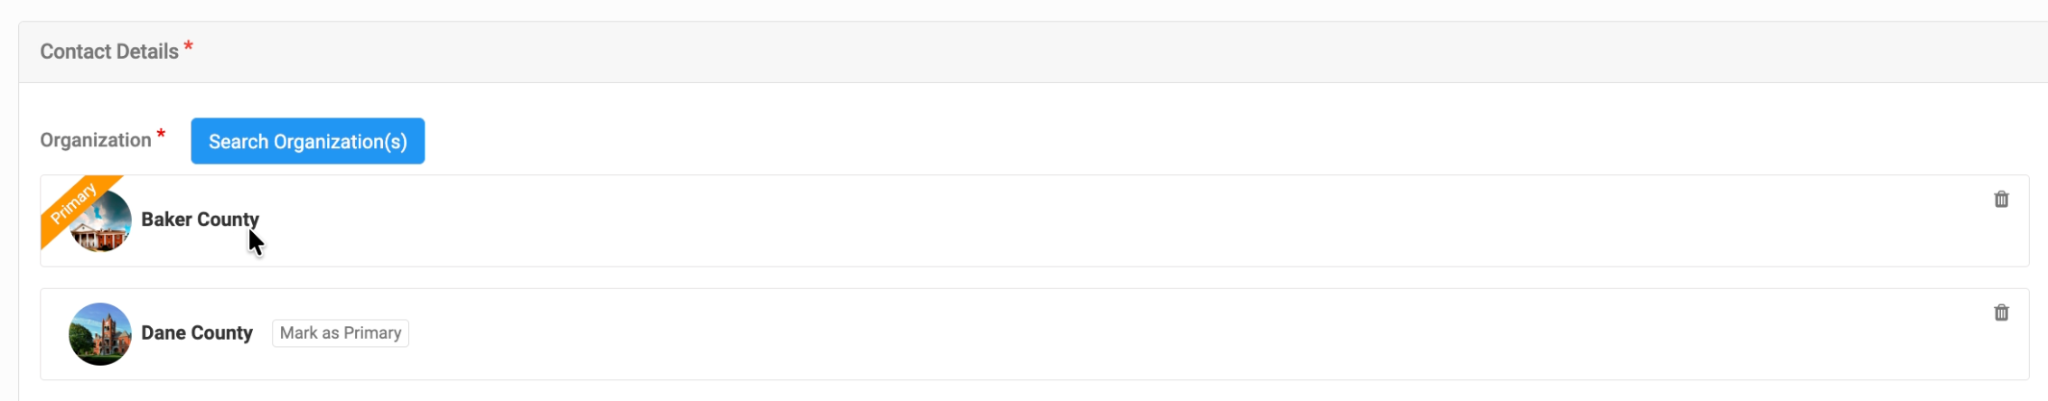Click the word "County" in Baker County
The width and height of the screenshot is (2048, 401).
click(x=228, y=219)
